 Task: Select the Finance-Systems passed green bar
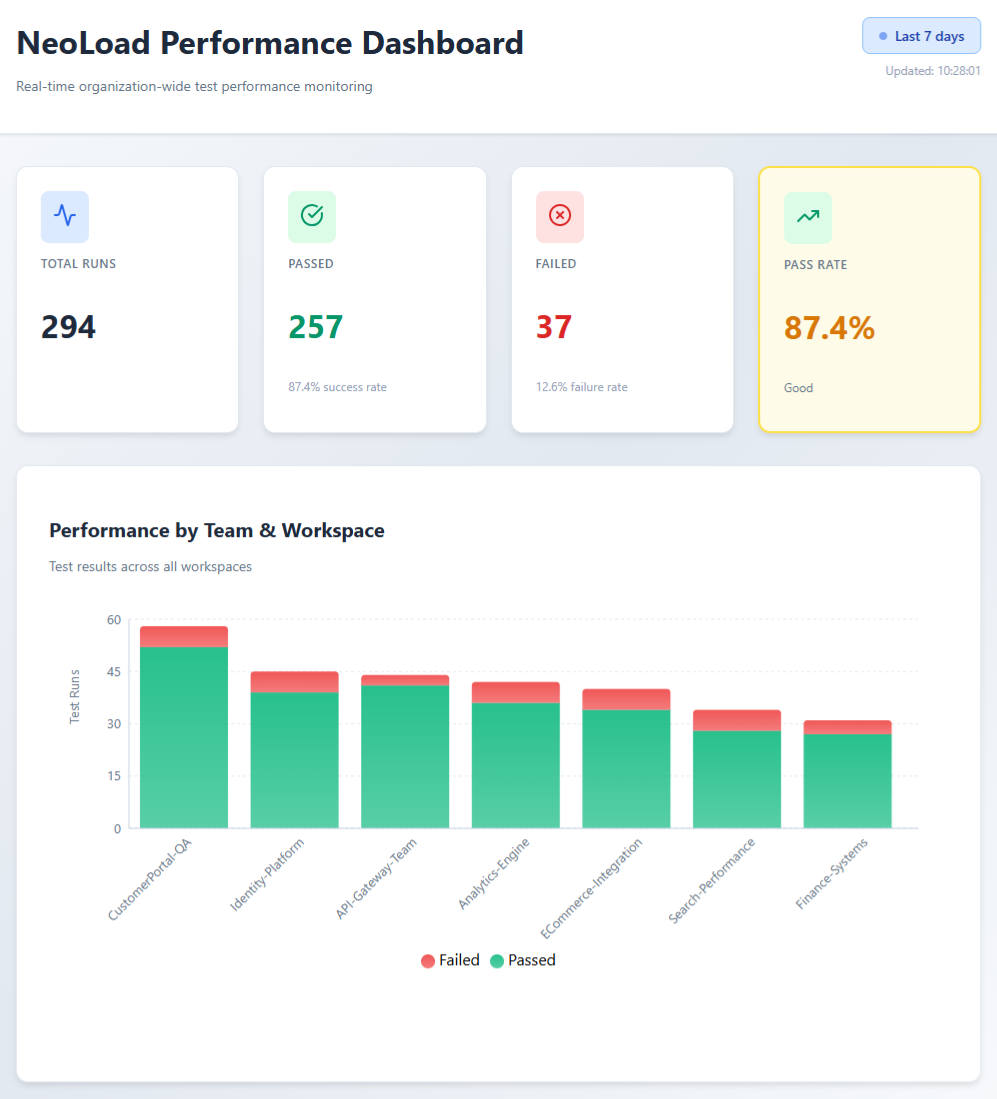pyautogui.click(x=848, y=781)
